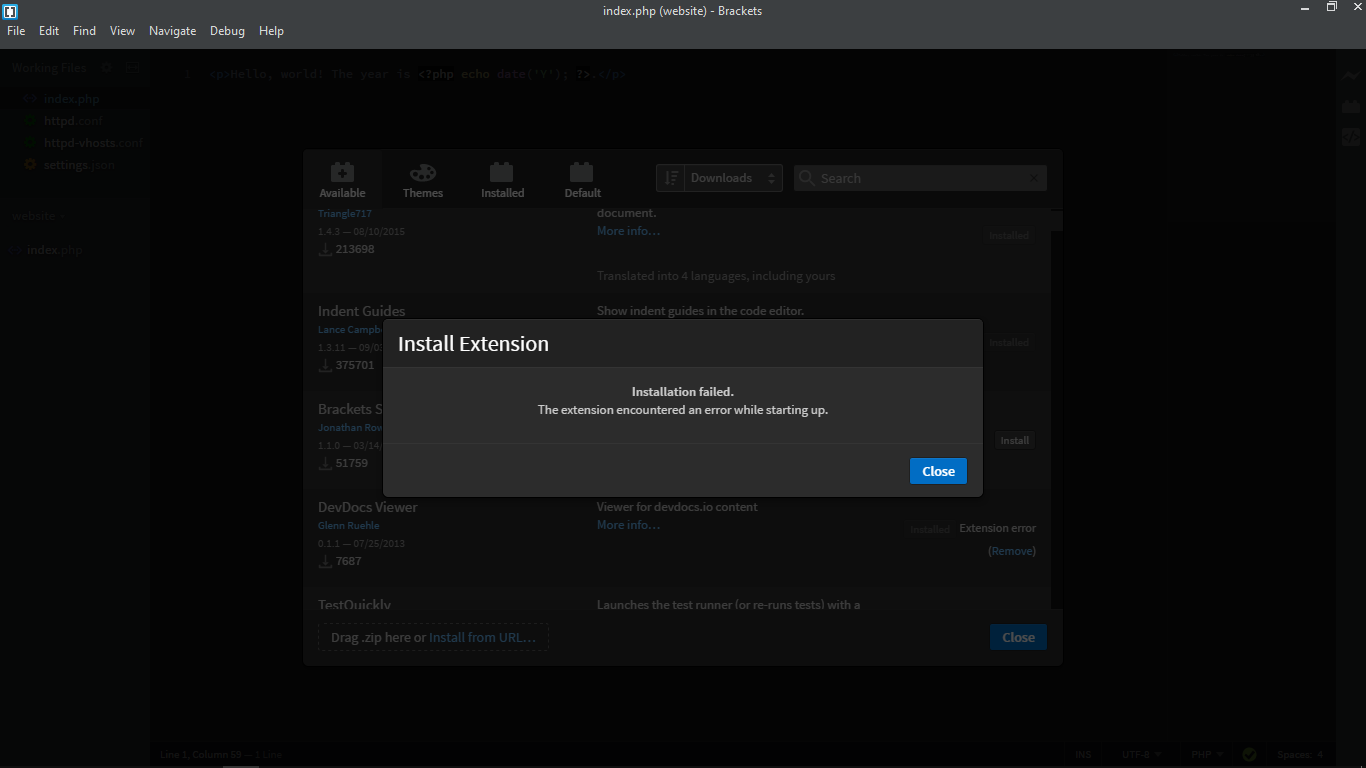Open the UTF-8 encoding dropdown
The height and width of the screenshot is (768, 1366).
tap(1141, 754)
